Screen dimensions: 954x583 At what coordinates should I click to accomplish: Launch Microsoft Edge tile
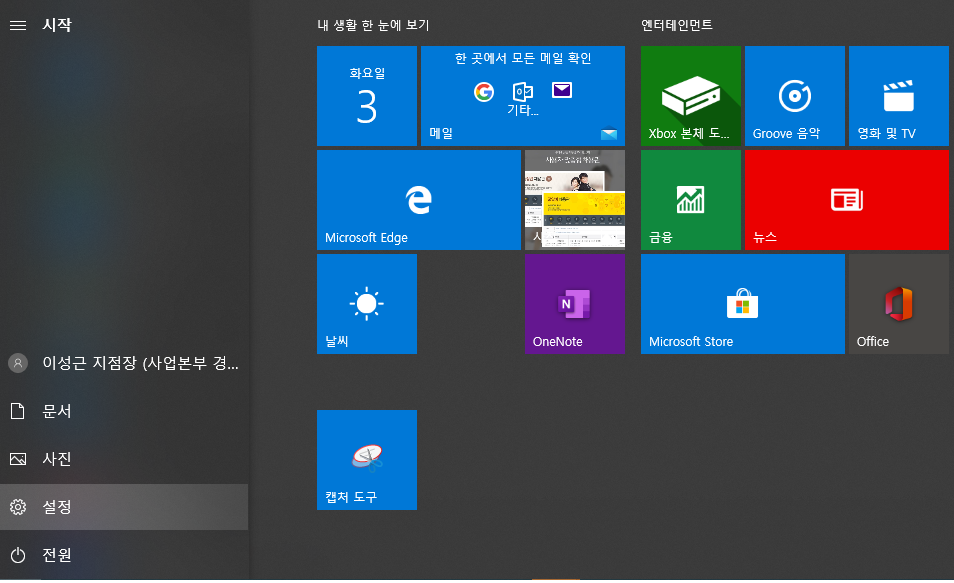(419, 200)
